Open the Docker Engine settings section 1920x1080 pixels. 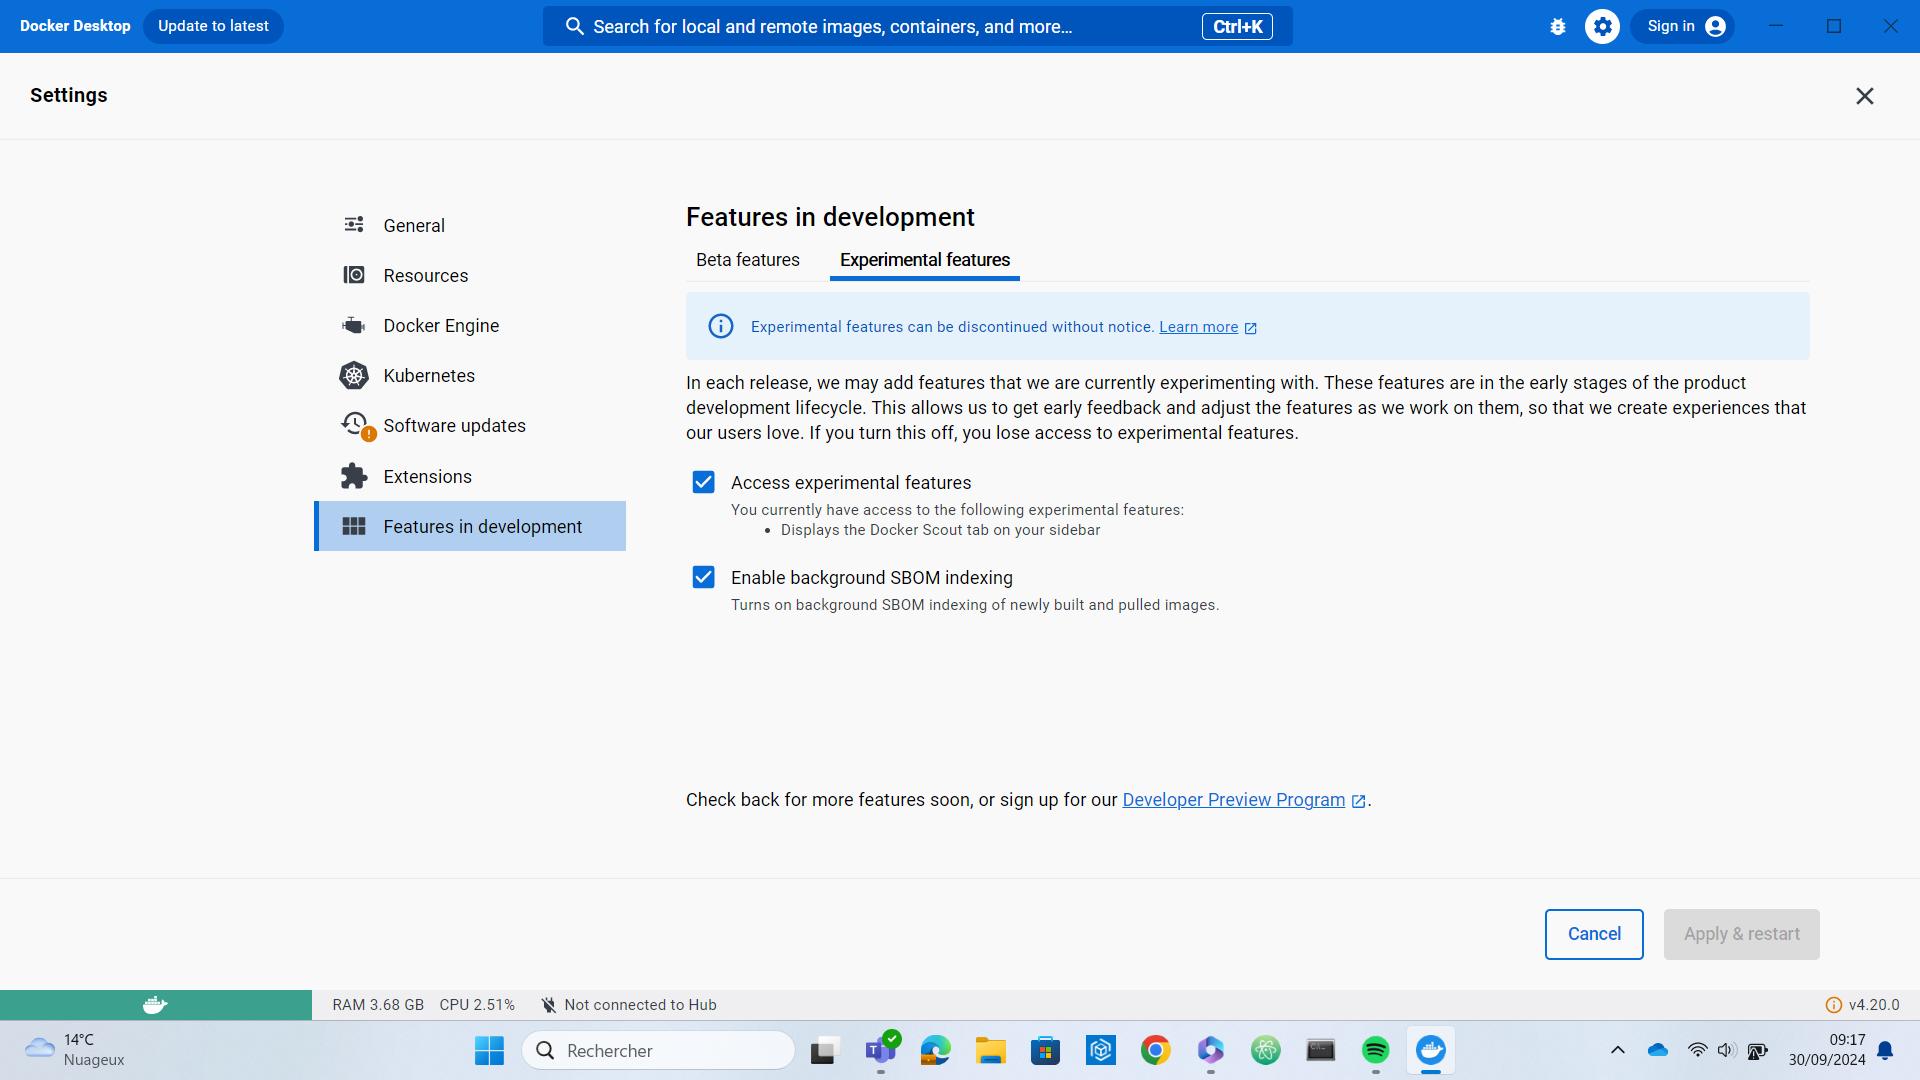(x=470, y=325)
